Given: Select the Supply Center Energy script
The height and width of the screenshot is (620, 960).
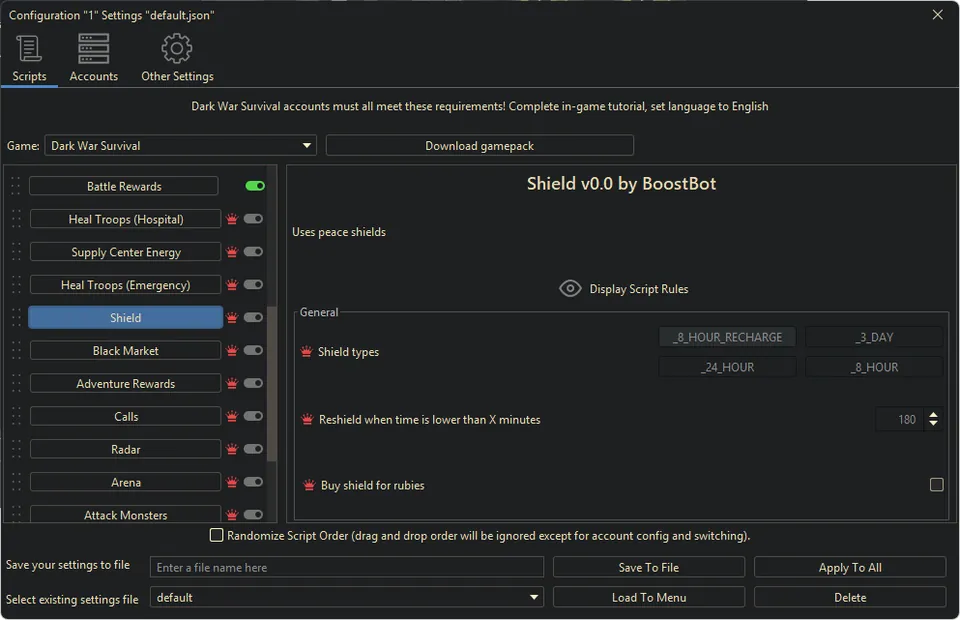Looking at the screenshot, I should pyautogui.click(x=126, y=252).
